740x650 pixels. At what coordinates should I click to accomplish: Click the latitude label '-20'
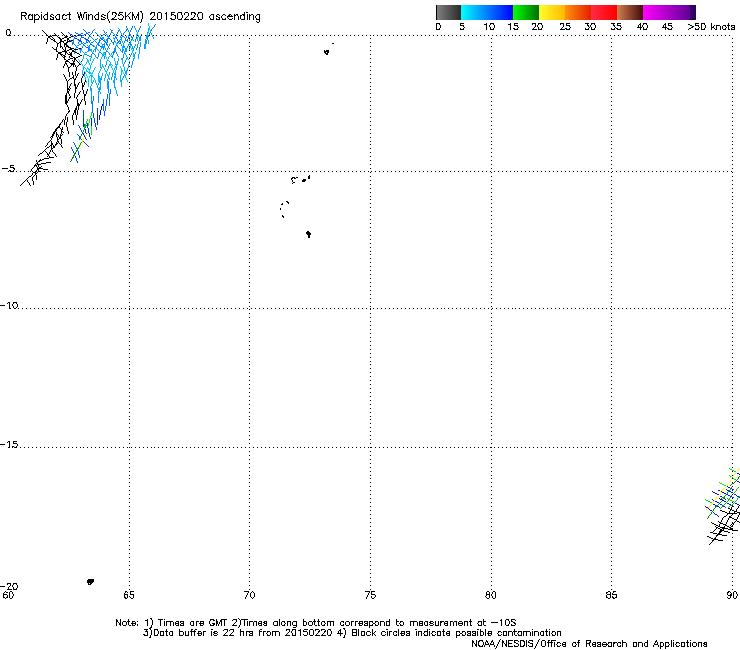pyautogui.click(x=9, y=586)
